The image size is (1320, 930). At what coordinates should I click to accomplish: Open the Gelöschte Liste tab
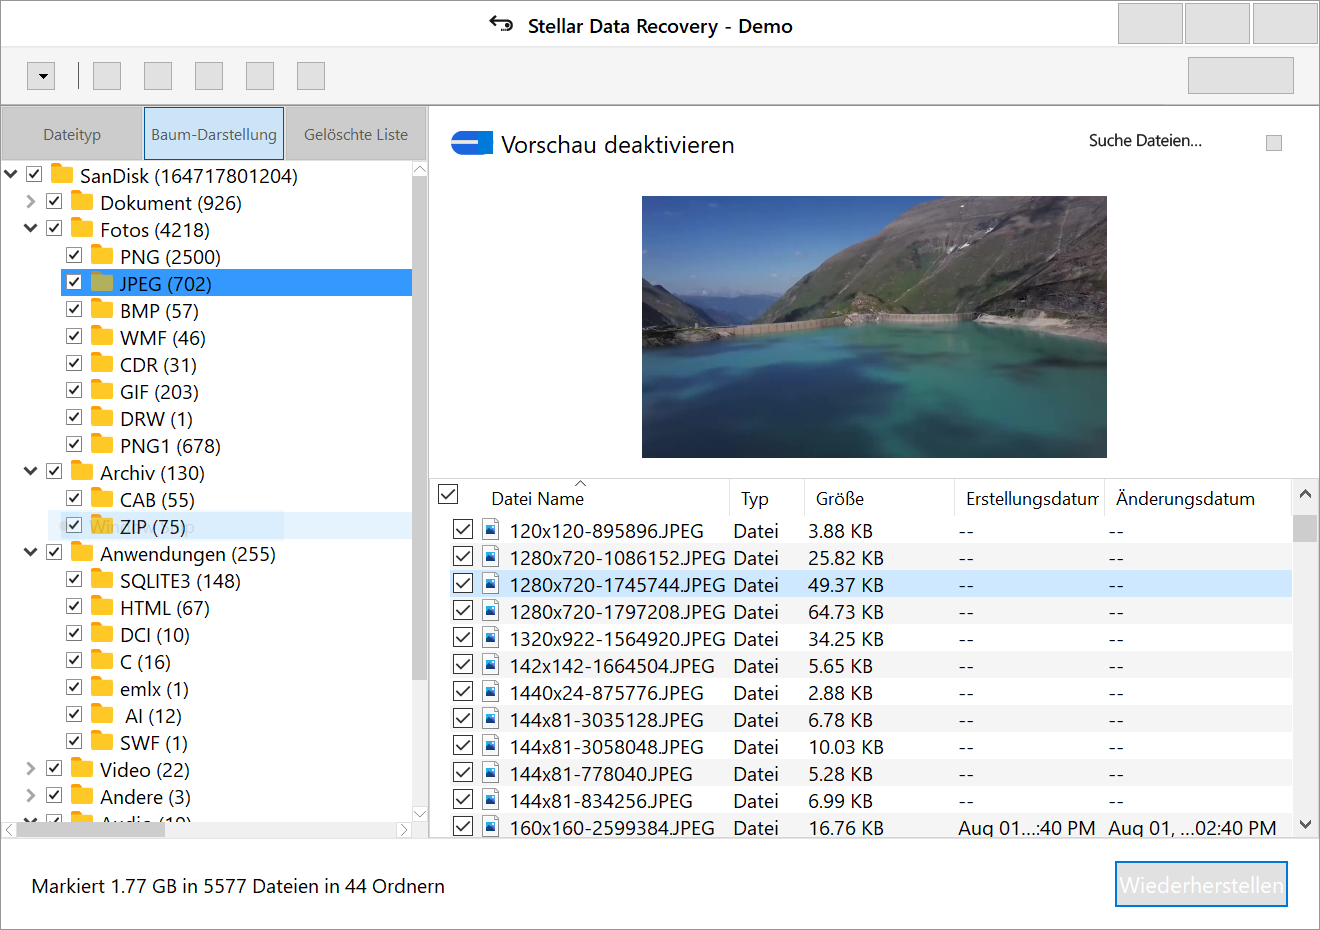coord(356,134)
